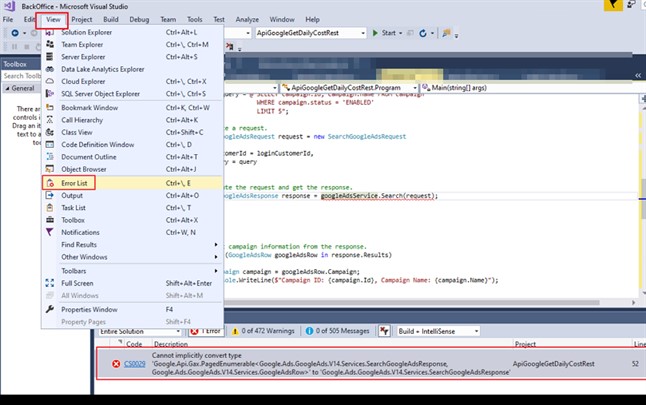The height and width of the screenshot is (405, 646).
Task: Open the Build + IntelliSense dropdown
Action: (438, 331)
